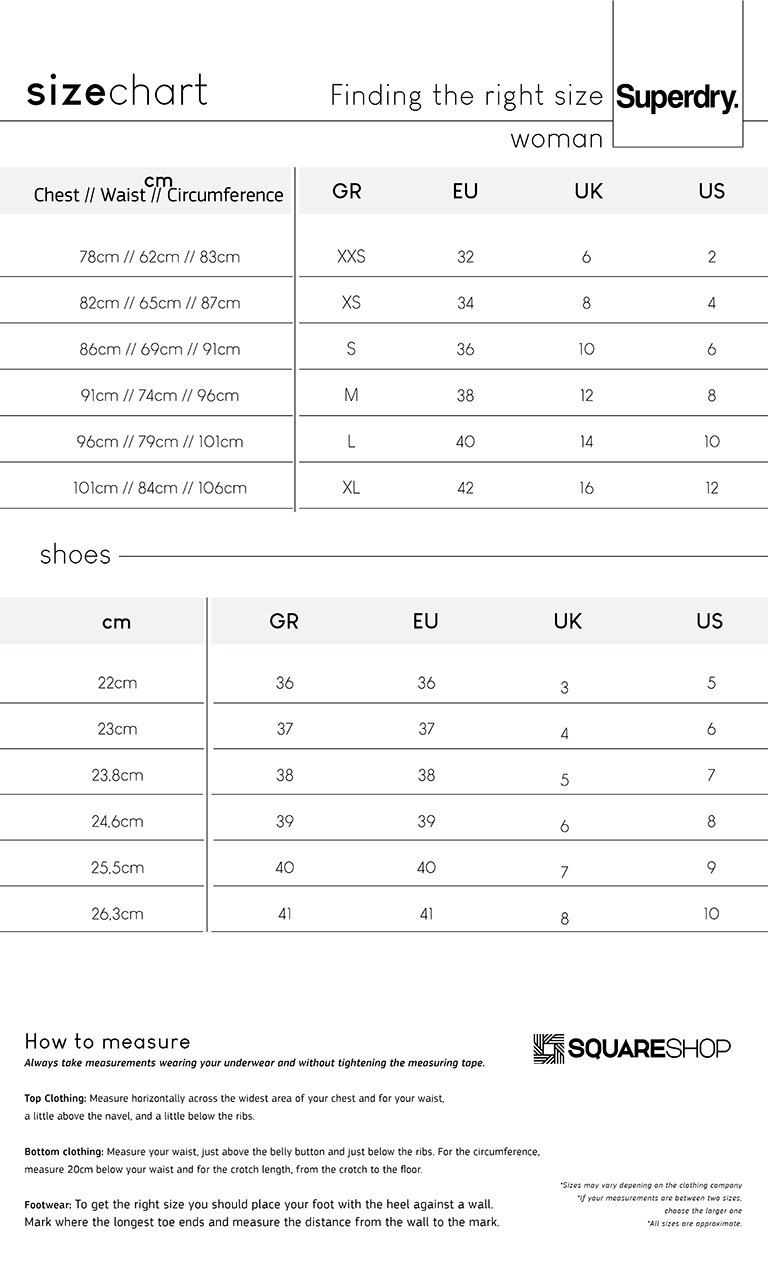Click the Superdry logo box
Image resolution: width=768 pixels, height=1268 pixels.
pos(677,74)
